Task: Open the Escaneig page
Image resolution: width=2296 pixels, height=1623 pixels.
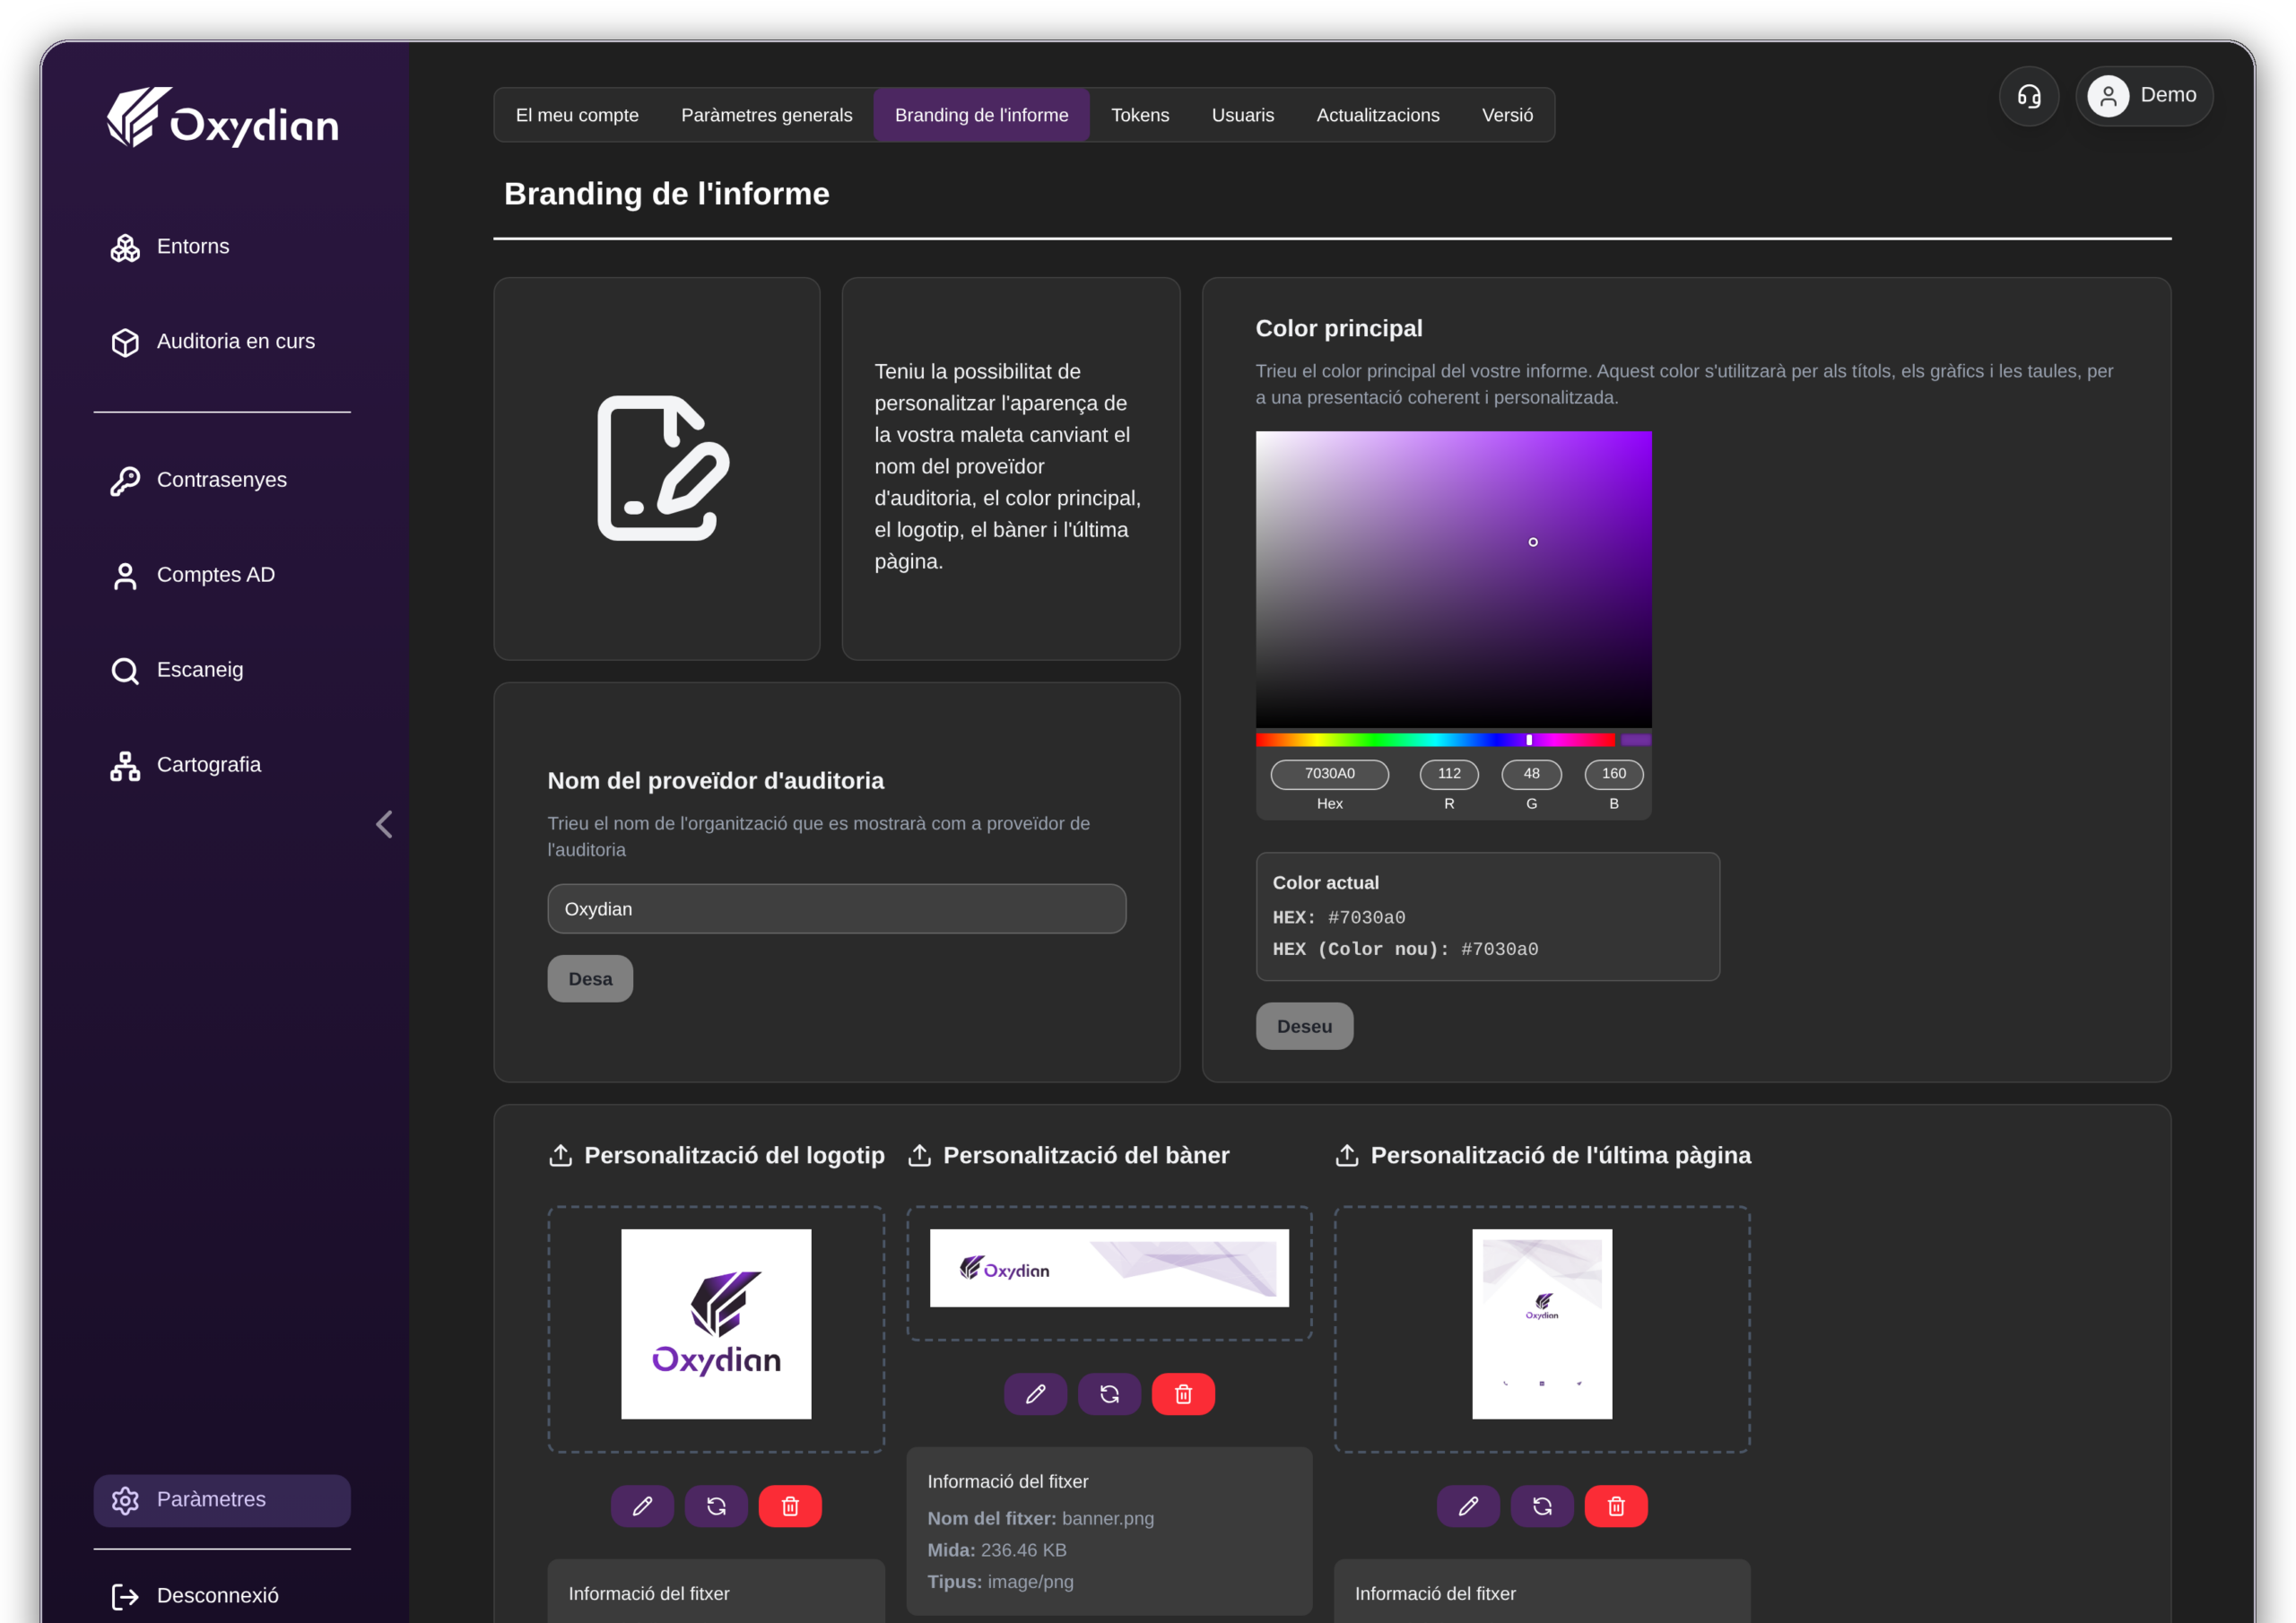Action: click(222, 671)
